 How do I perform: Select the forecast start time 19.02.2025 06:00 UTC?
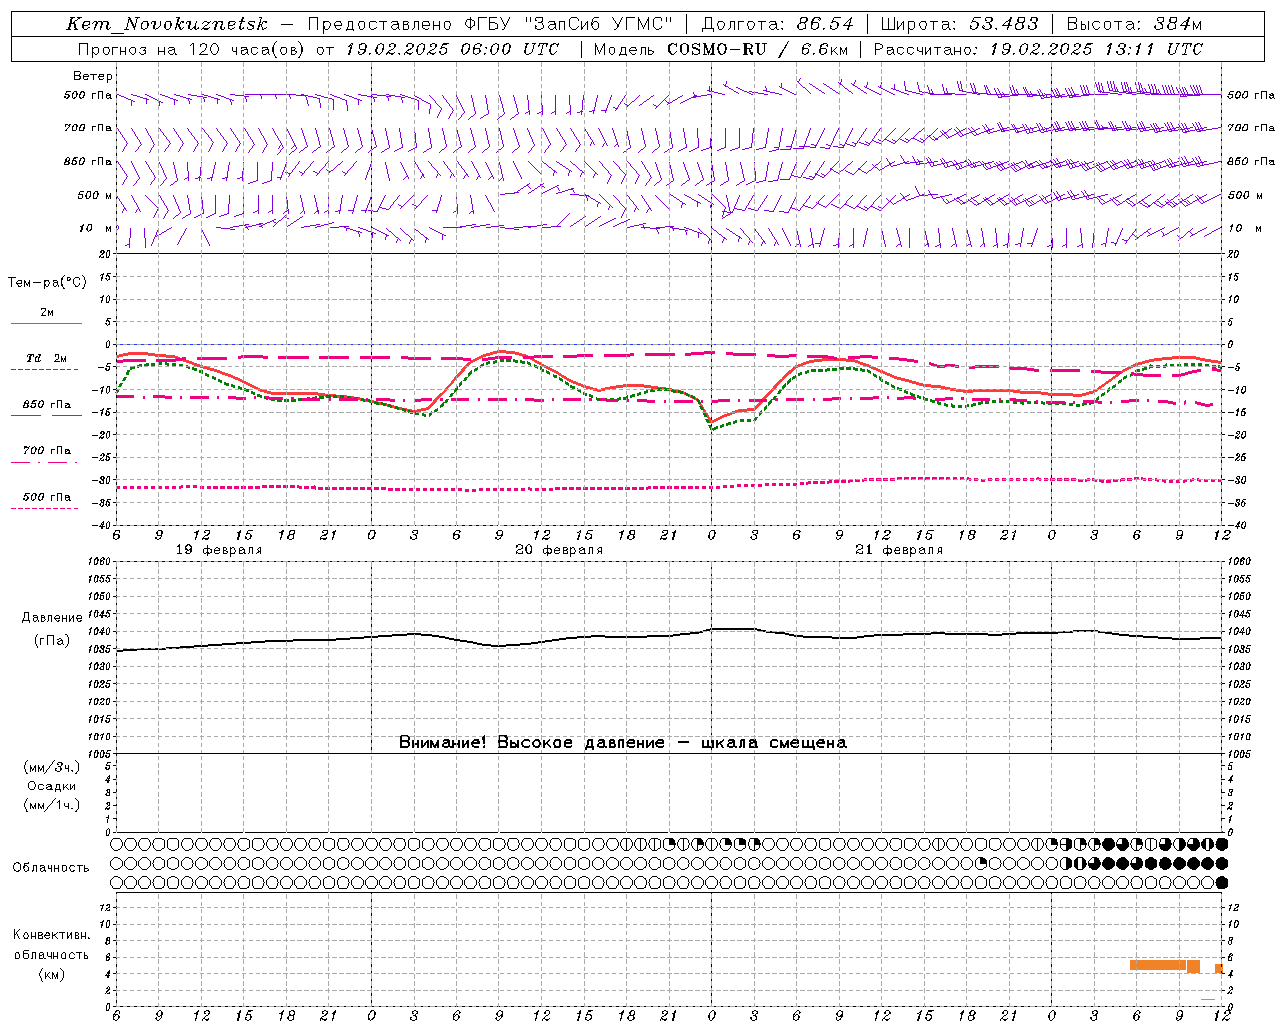pos(452,49)
